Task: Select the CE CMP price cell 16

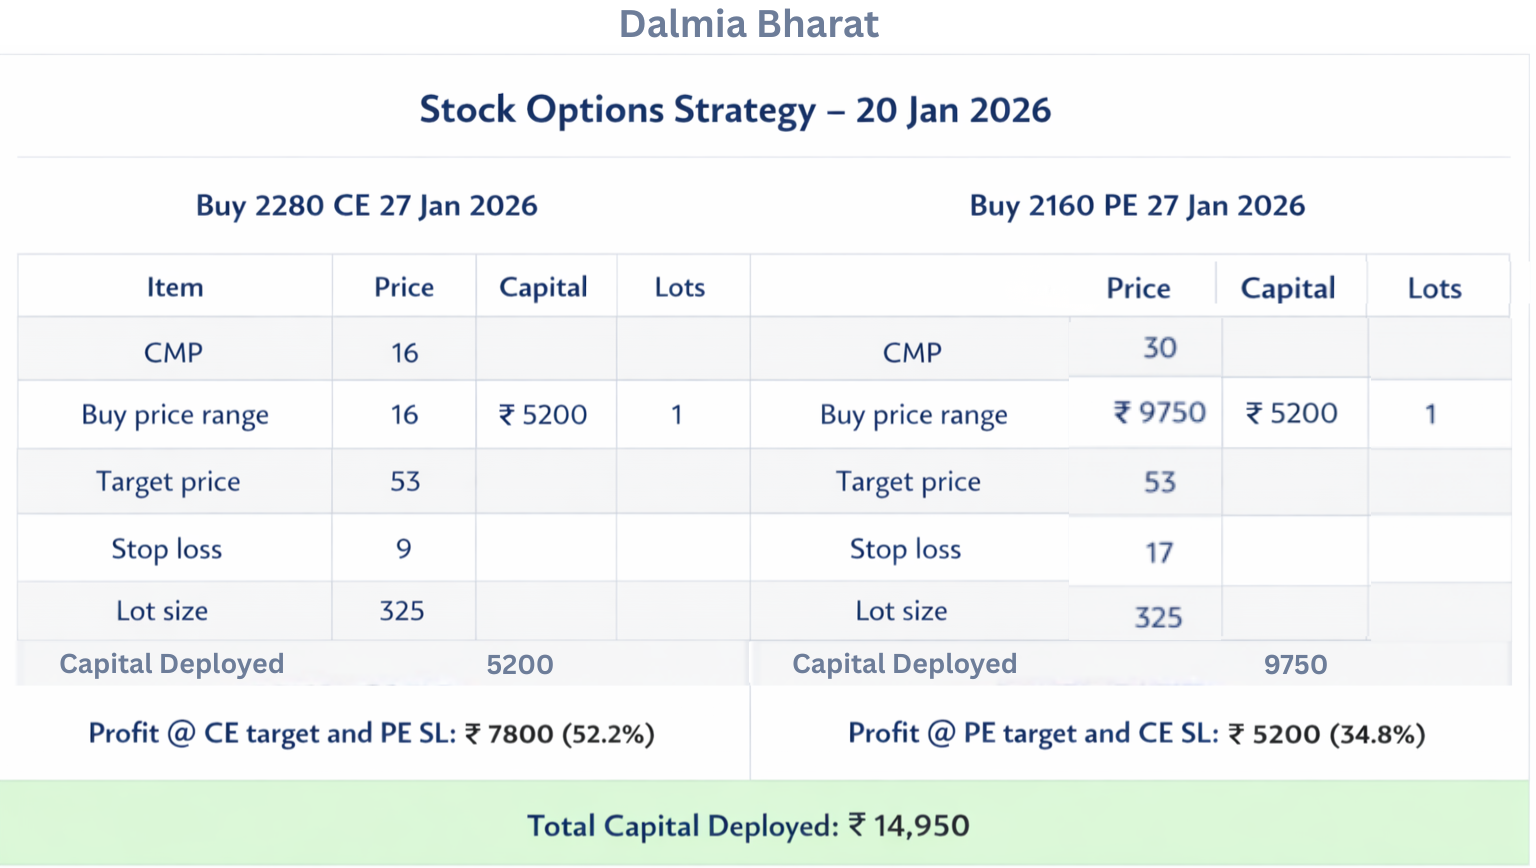Action: pyautogui.click(x=405, y=353)
